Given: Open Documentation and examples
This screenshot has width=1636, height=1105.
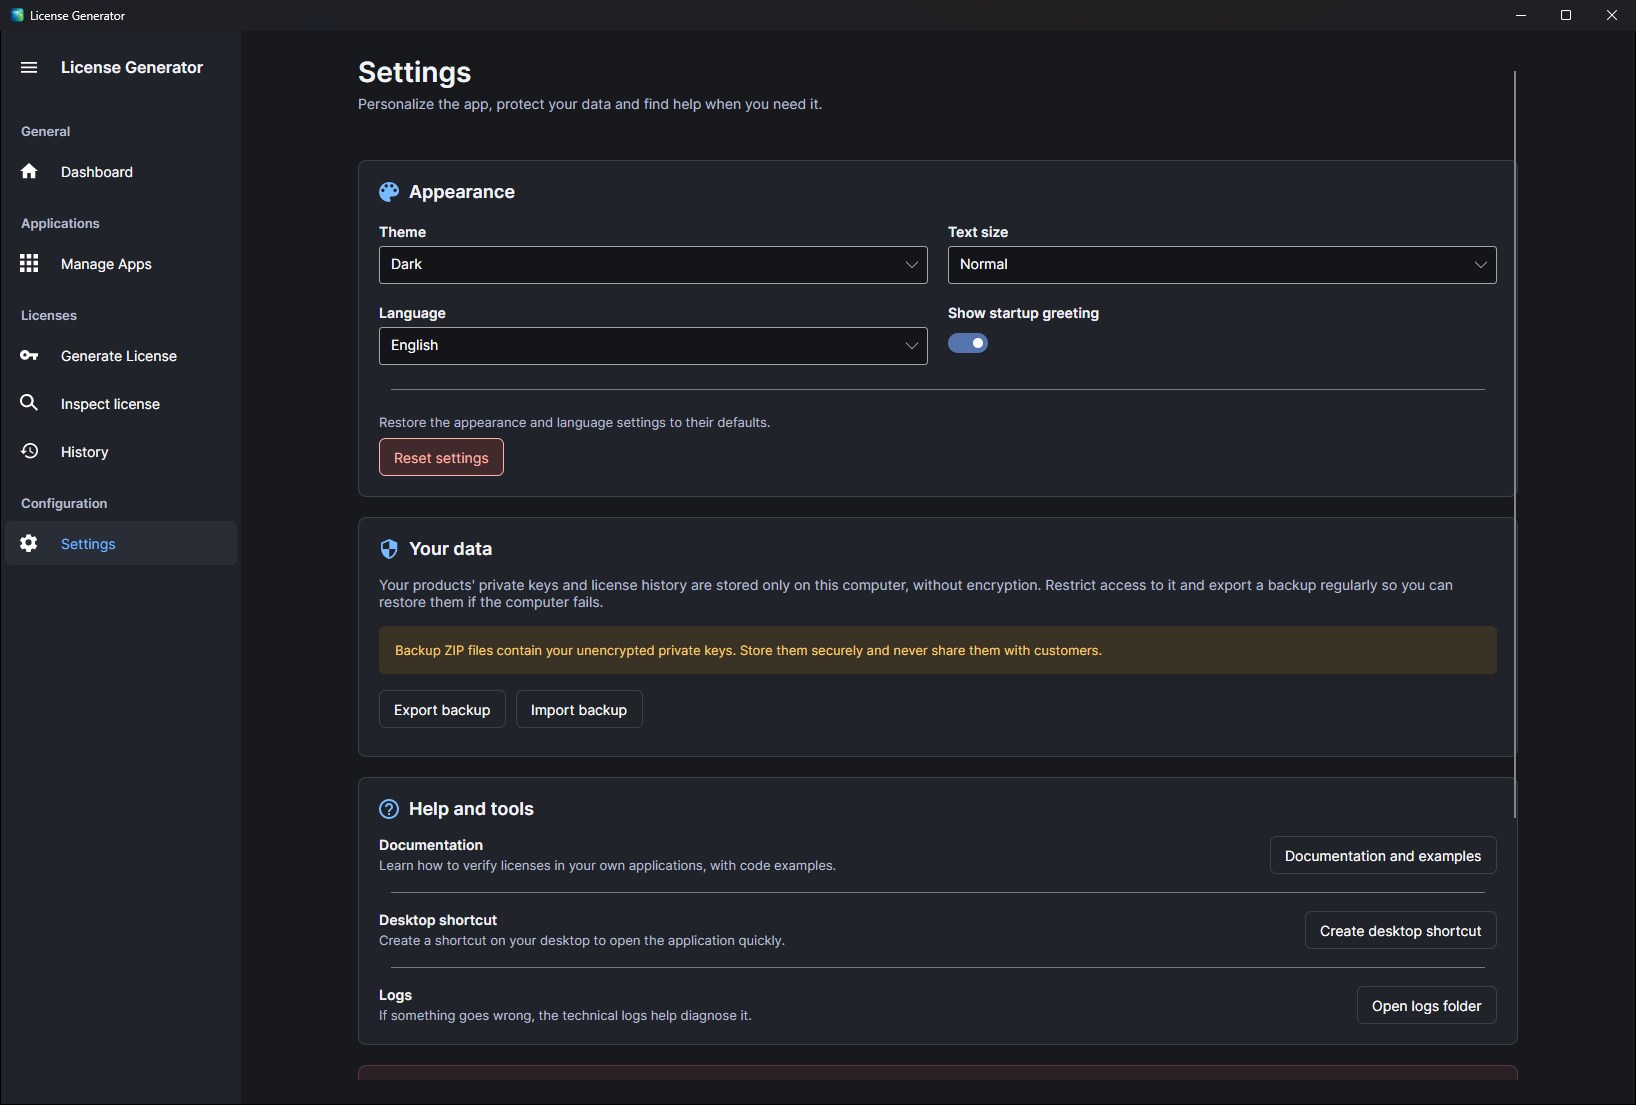Looking at the screenshot, I should [1383, 856].
